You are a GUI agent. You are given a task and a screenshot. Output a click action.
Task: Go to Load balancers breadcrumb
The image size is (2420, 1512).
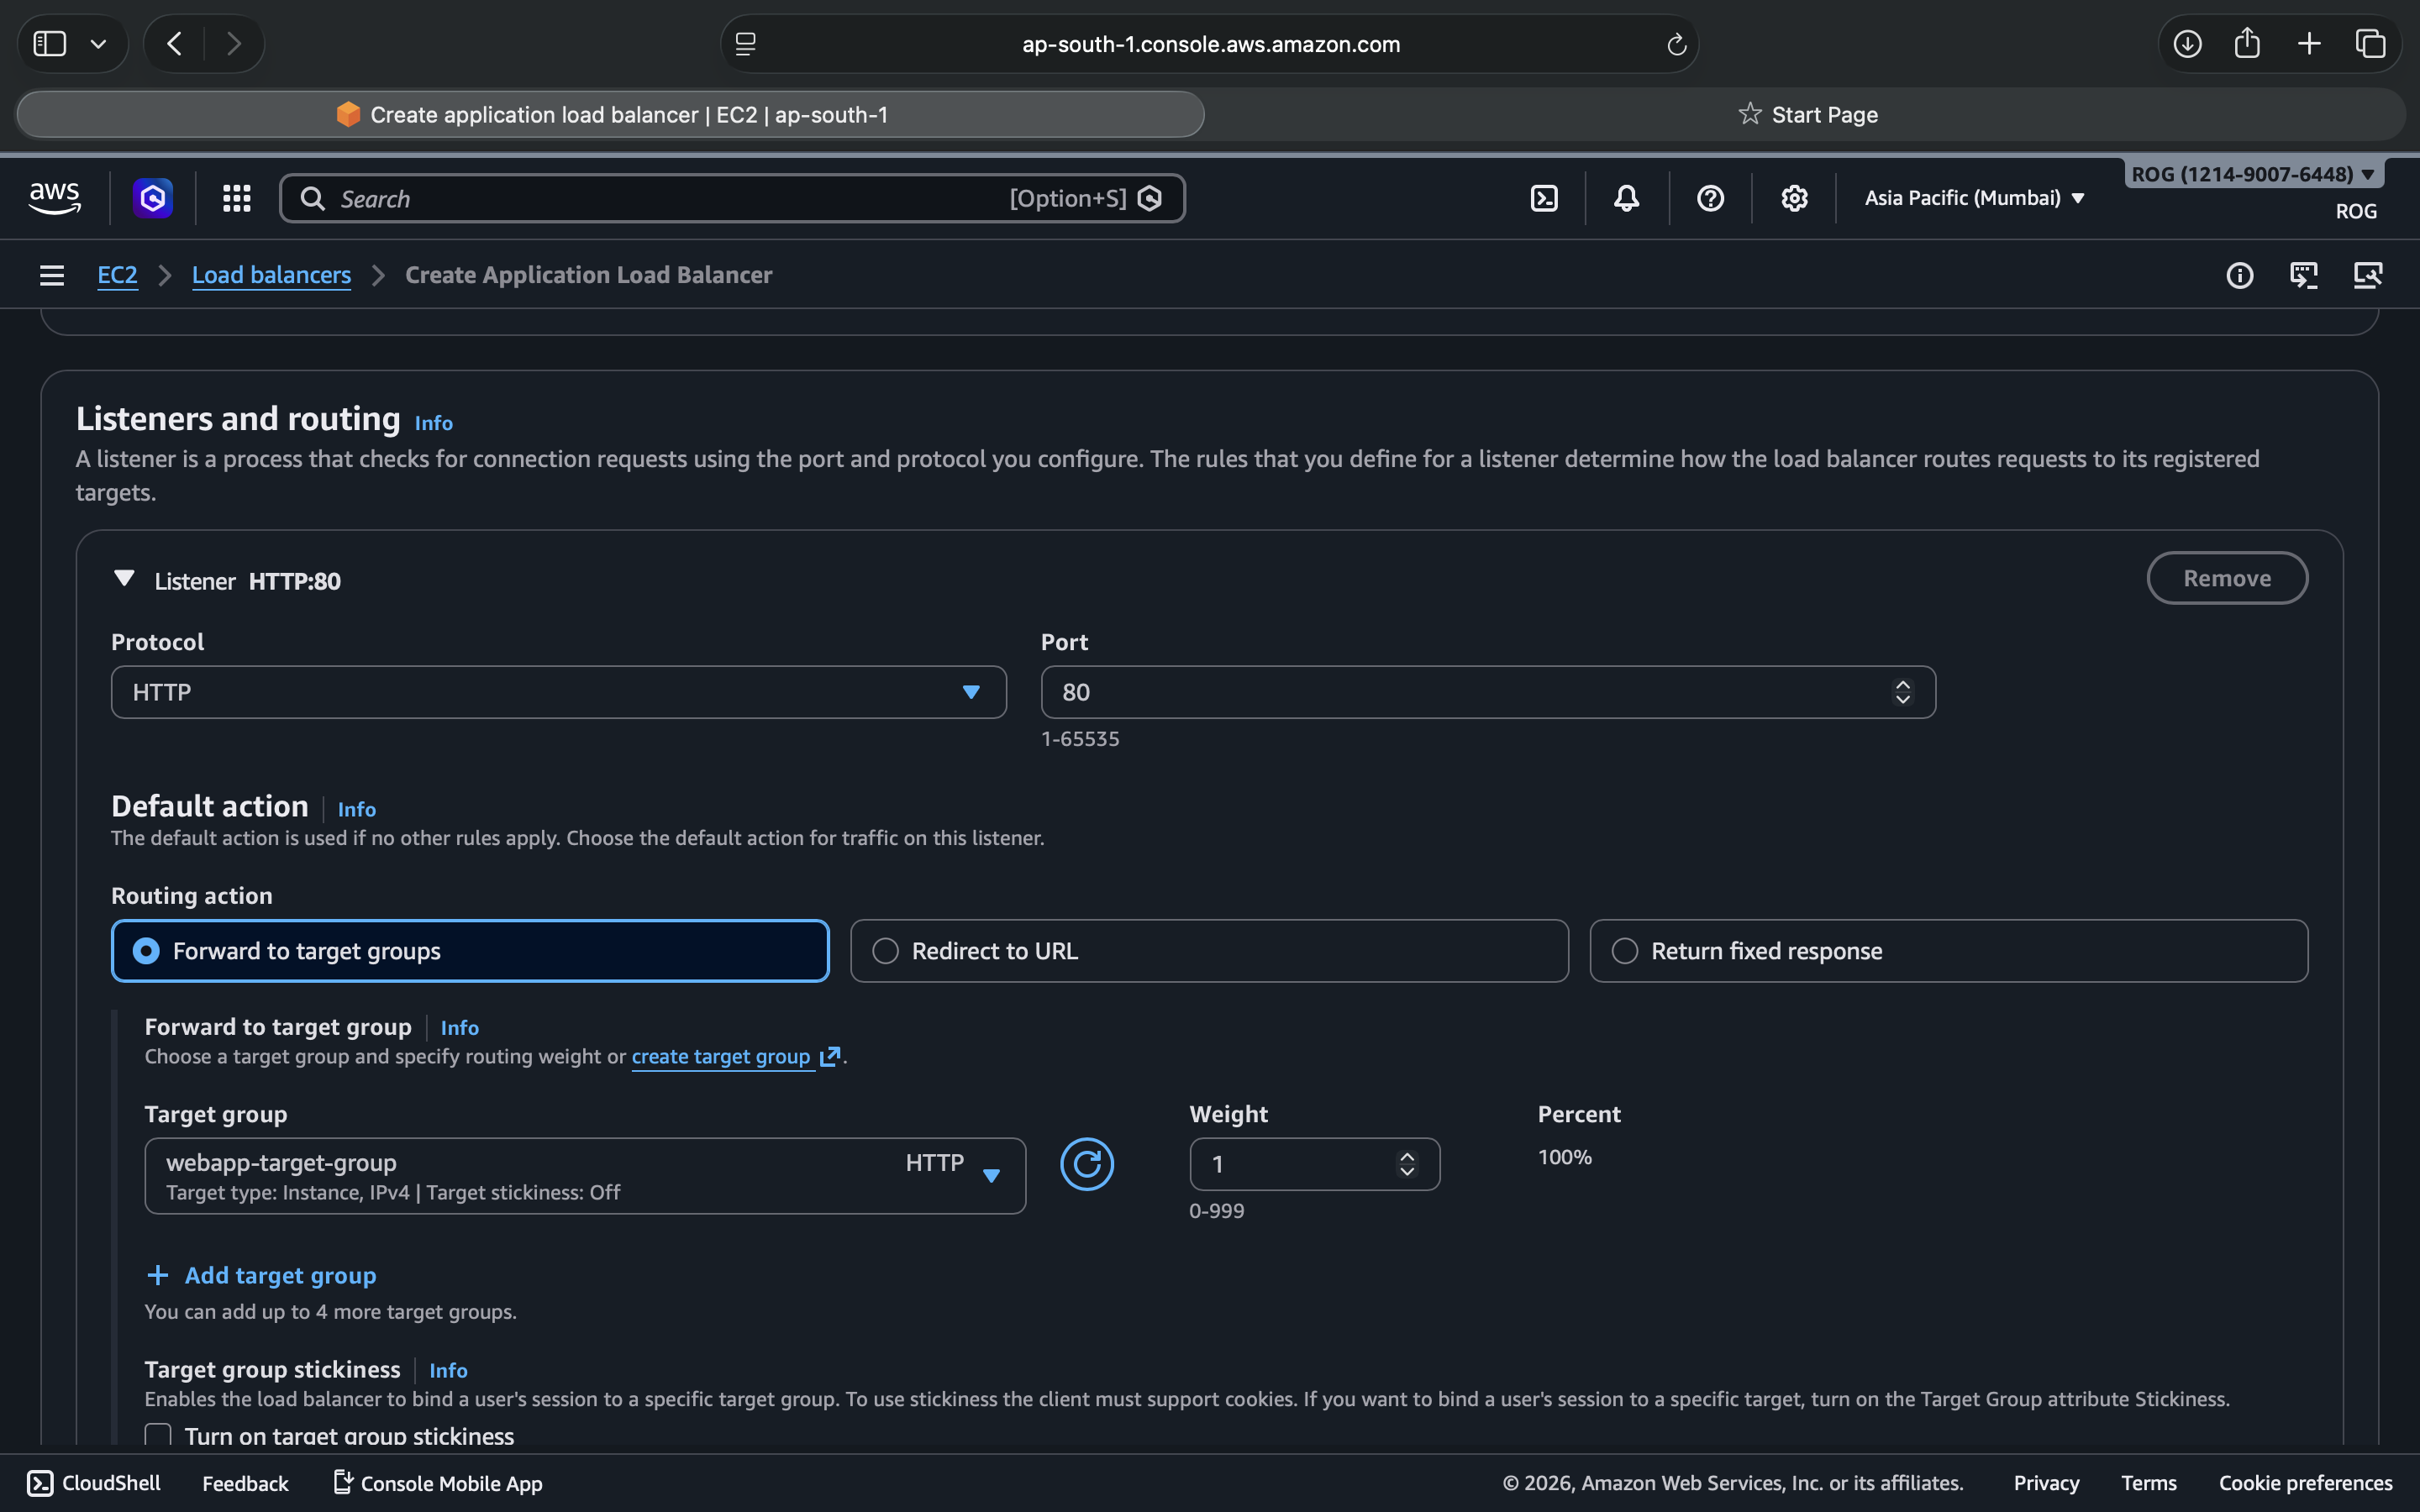point(271,275)
